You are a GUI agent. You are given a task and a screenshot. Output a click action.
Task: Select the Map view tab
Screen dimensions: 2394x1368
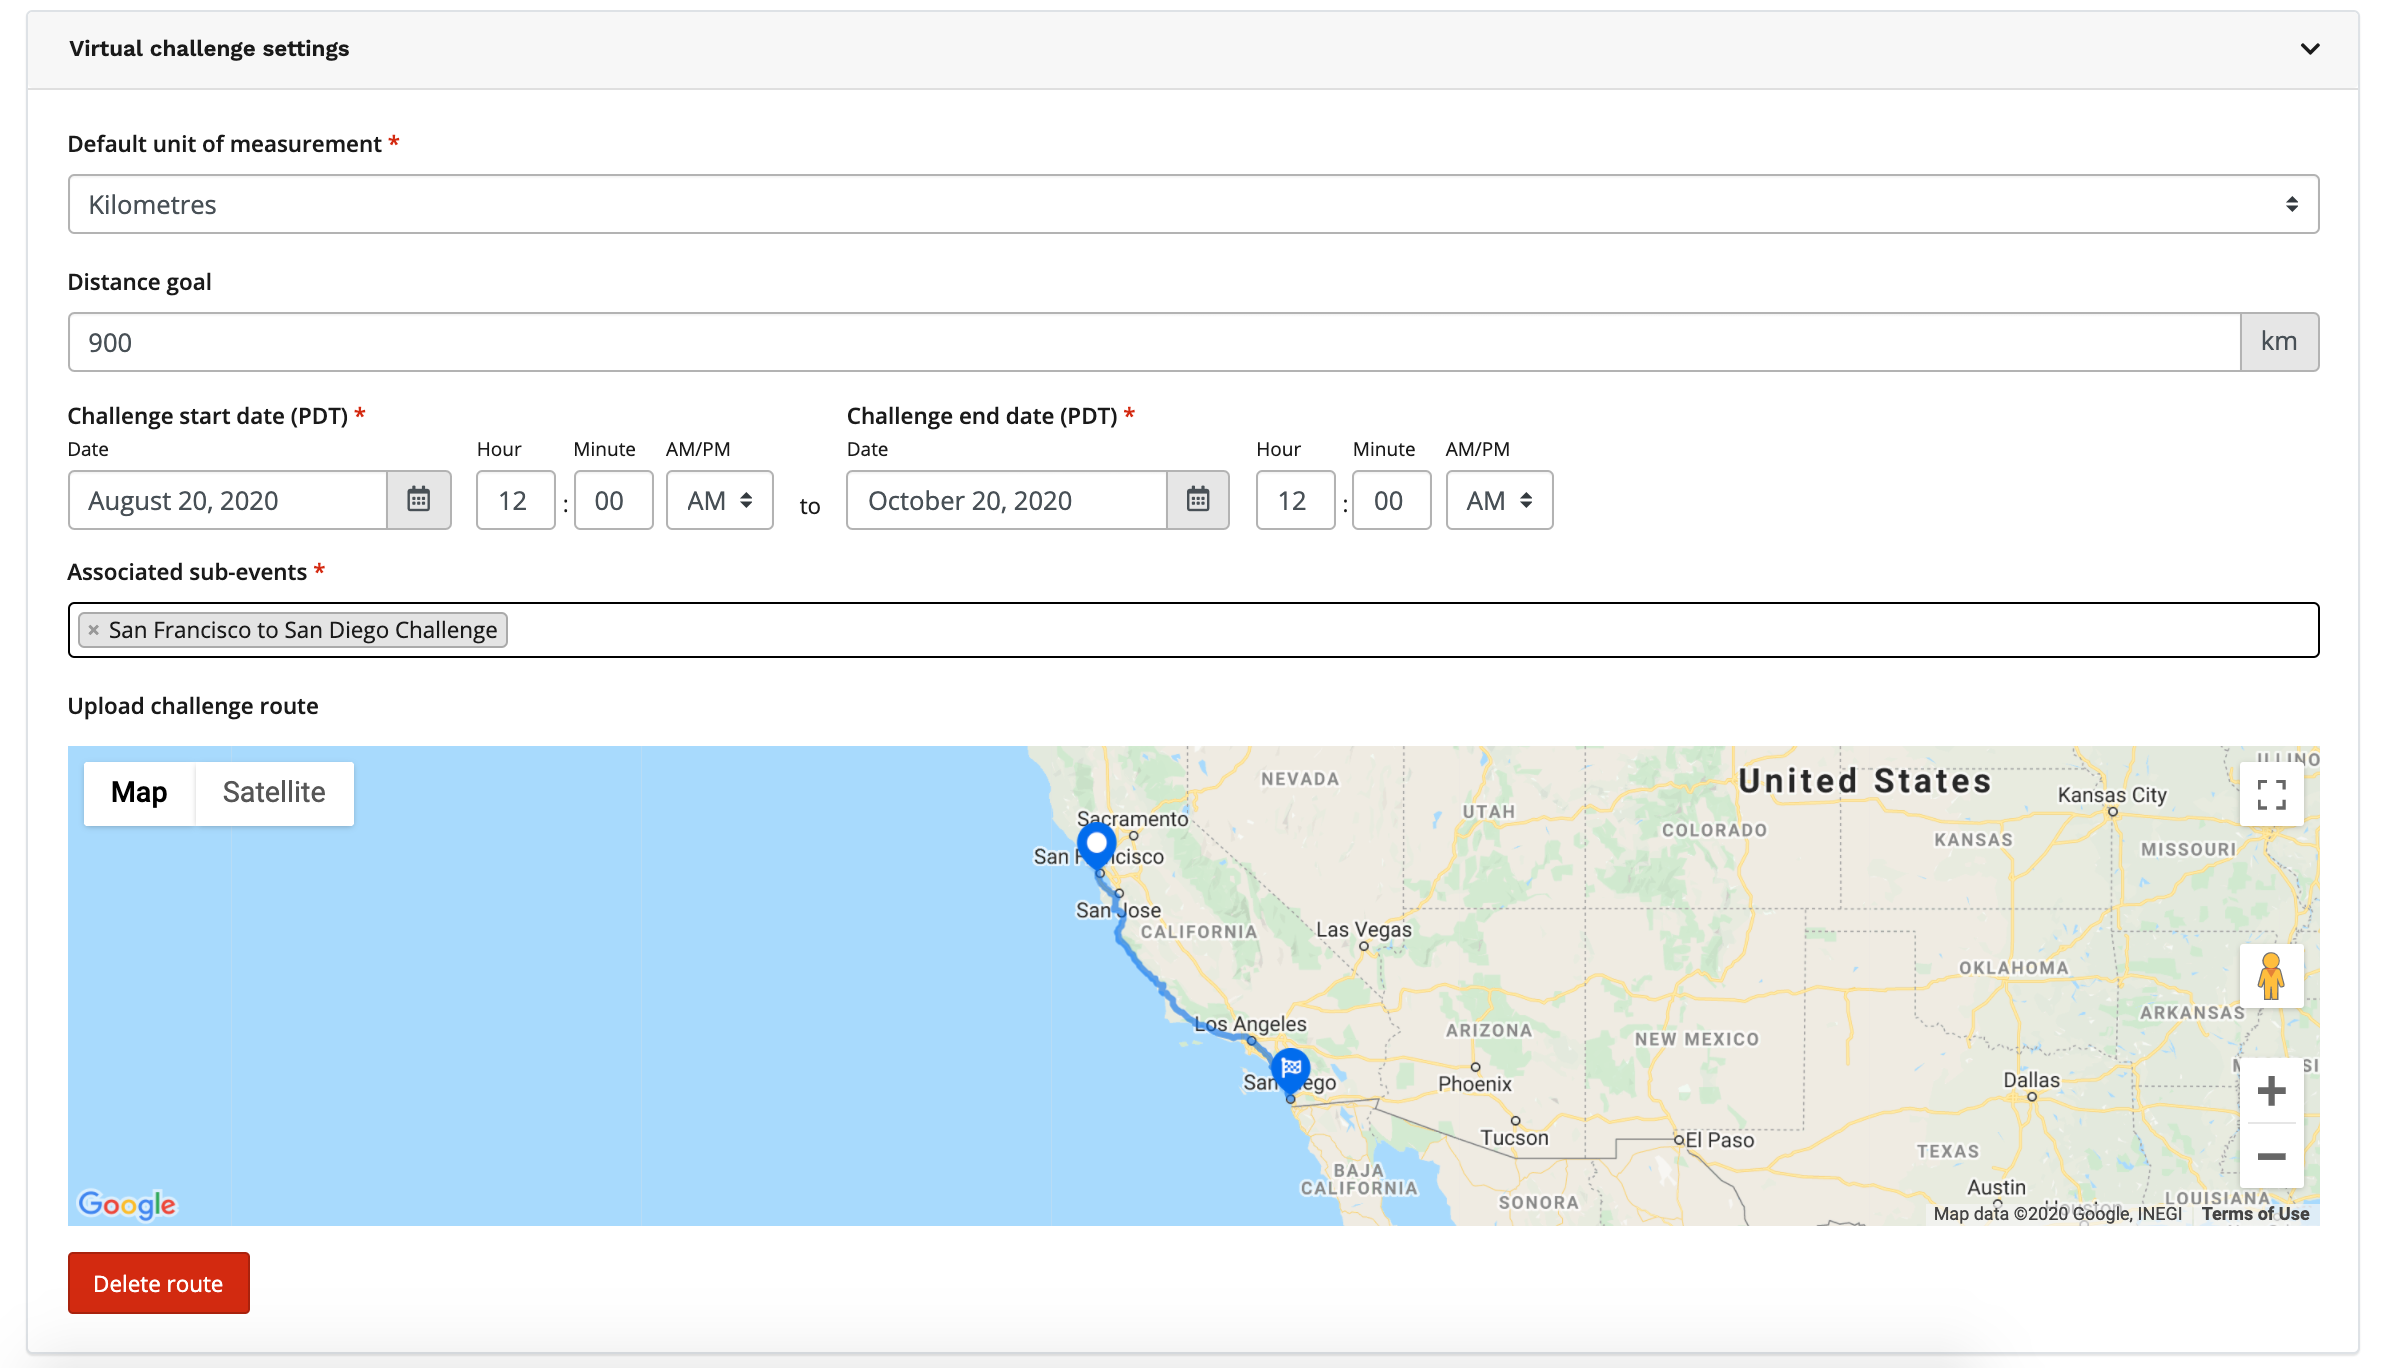coord(139,793)
